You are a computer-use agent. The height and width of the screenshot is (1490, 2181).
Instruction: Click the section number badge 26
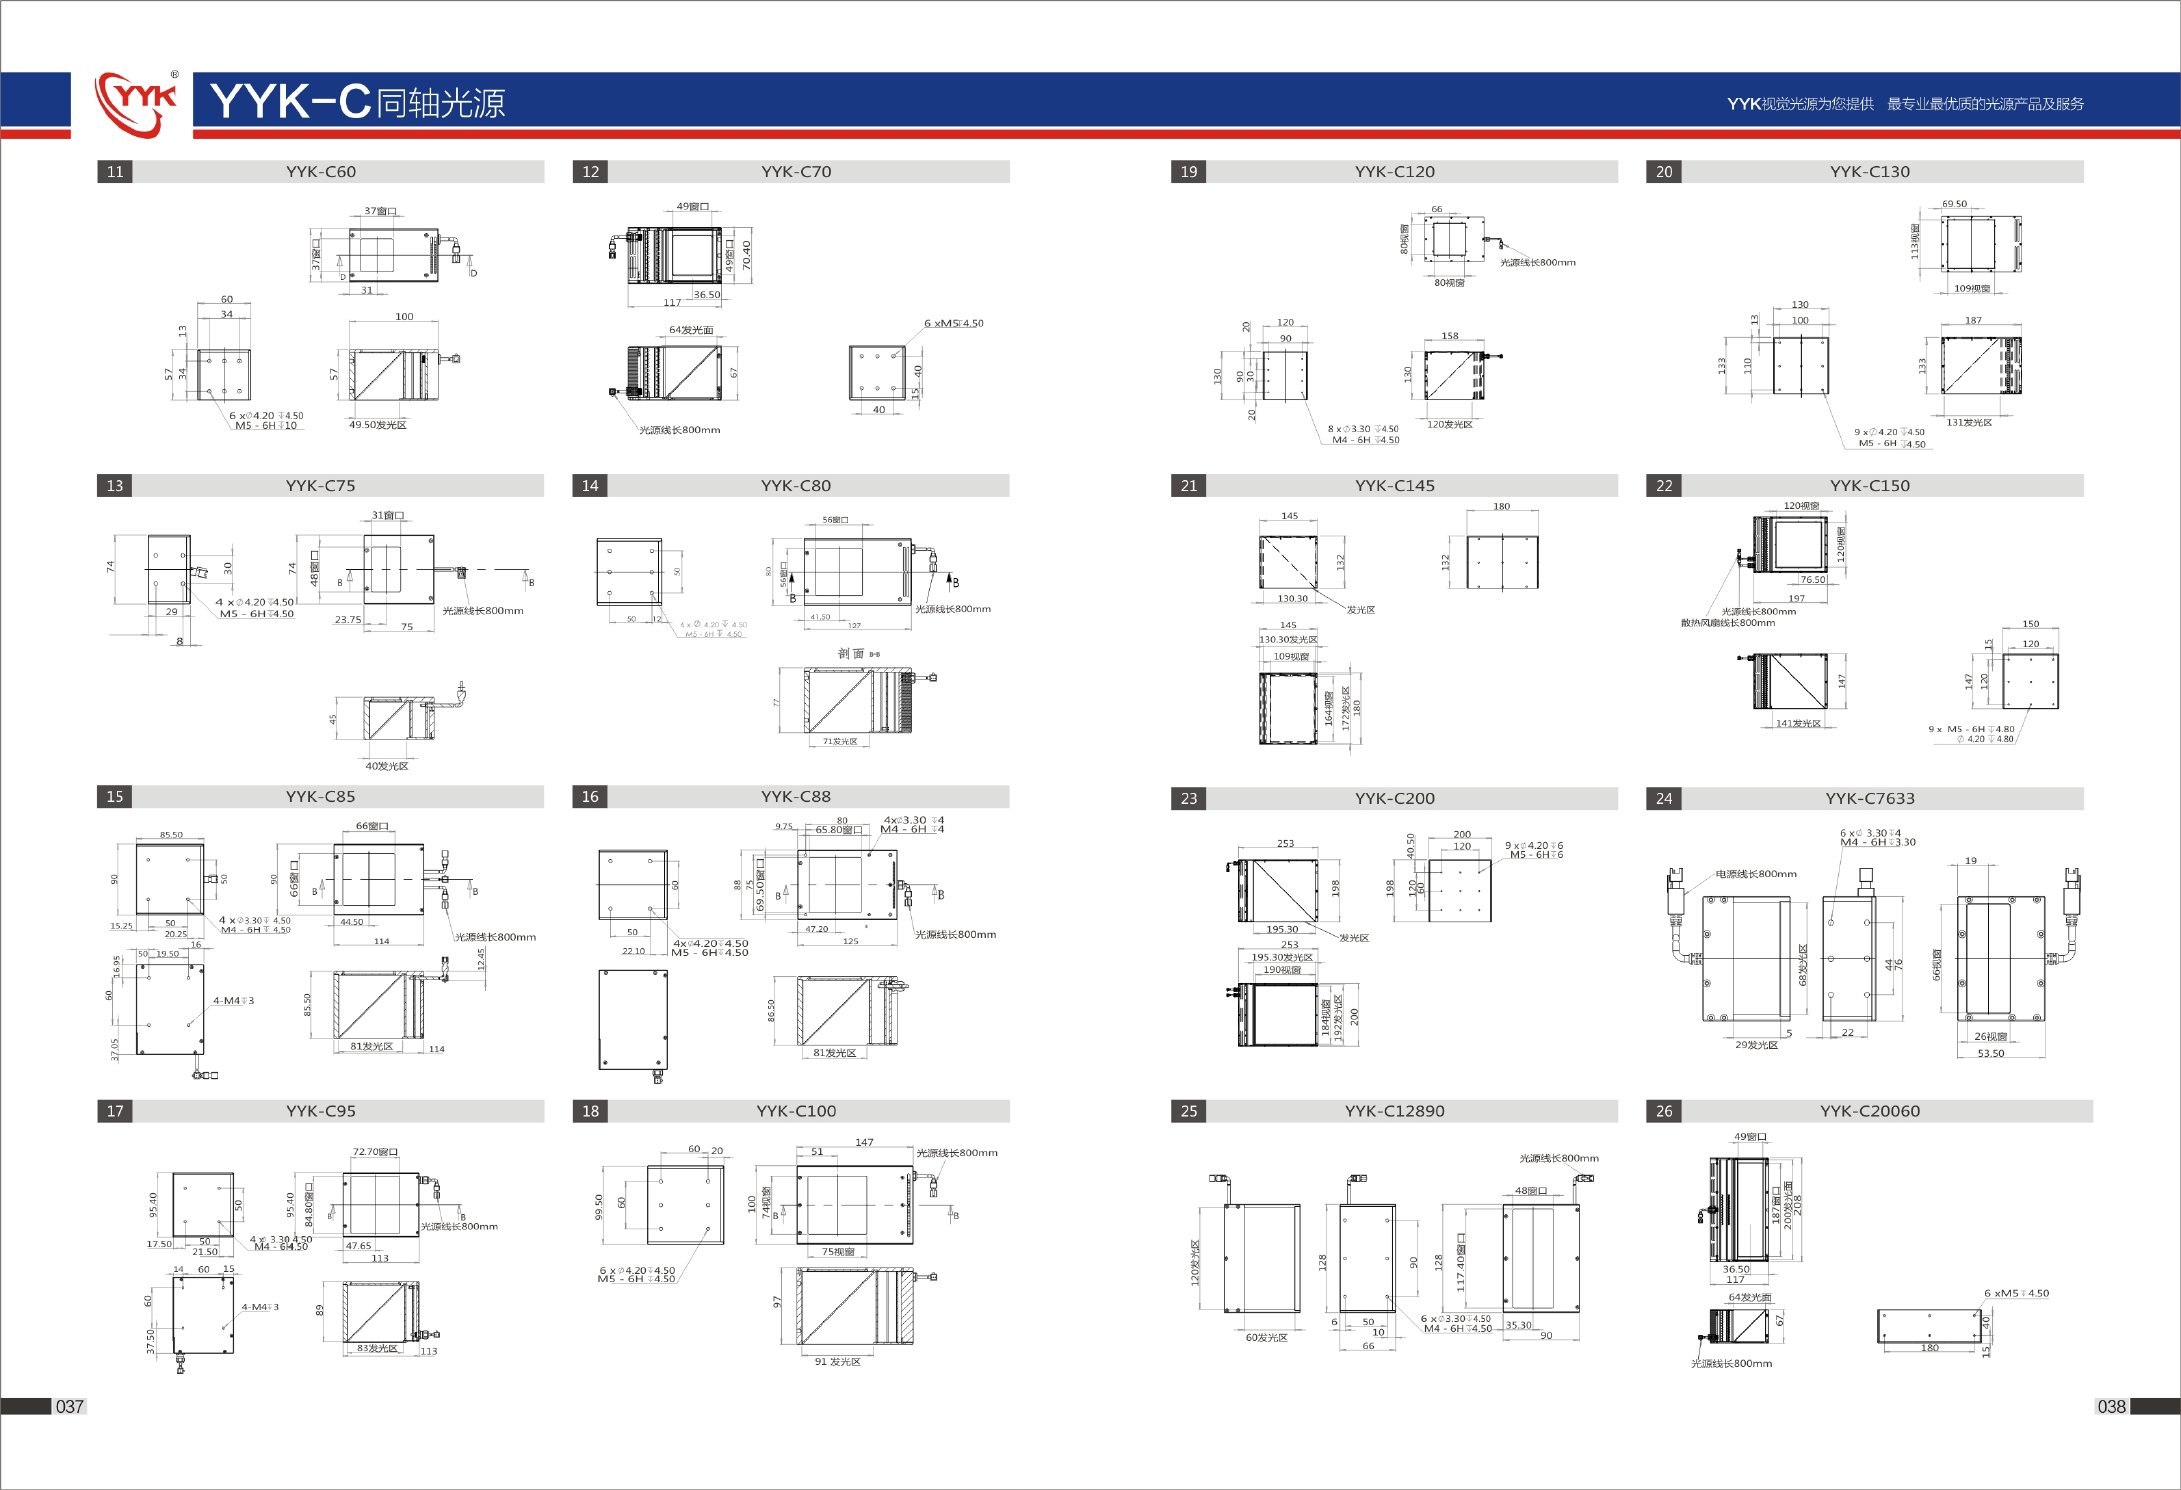tap(1664, 1111)
